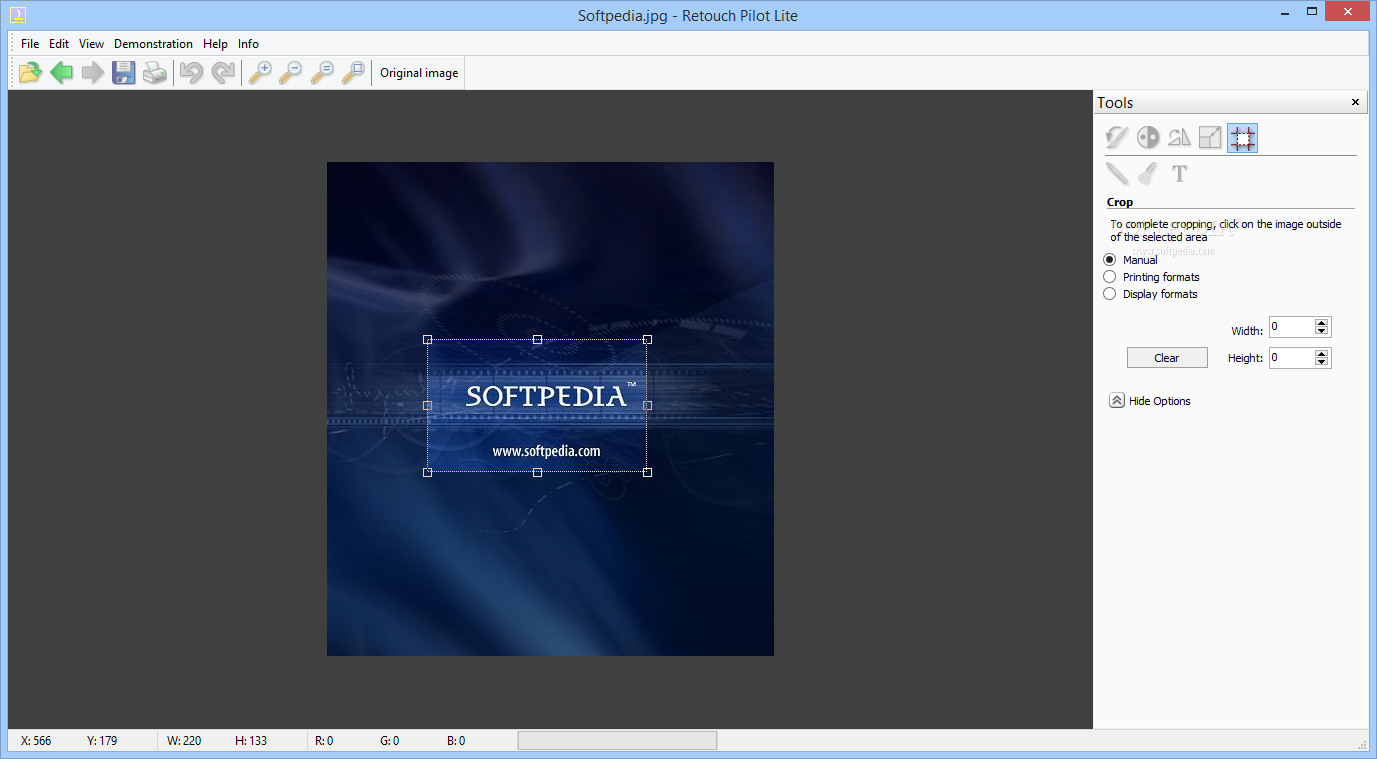Click the H: 133 status bar value
The image size is (1377, 759).
pyautogui.click(x=251, y=741)
